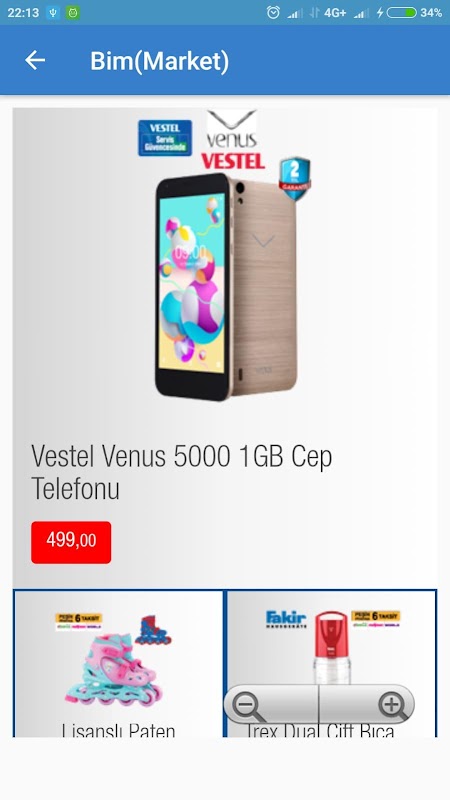Image resolution: width=450 pixels, height=800 pixels.
Task: Tap the back arrow icon
Action: coord(35,61)
